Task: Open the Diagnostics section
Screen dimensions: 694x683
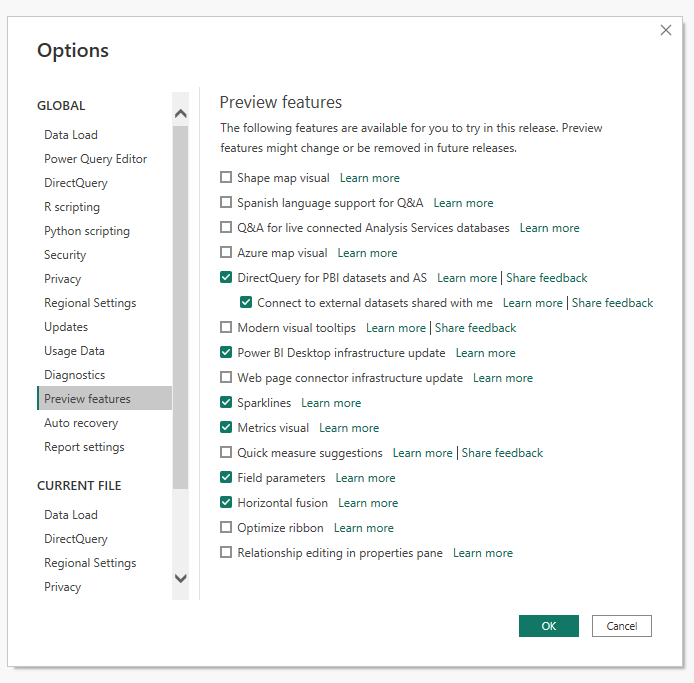Action: [74, 375]
